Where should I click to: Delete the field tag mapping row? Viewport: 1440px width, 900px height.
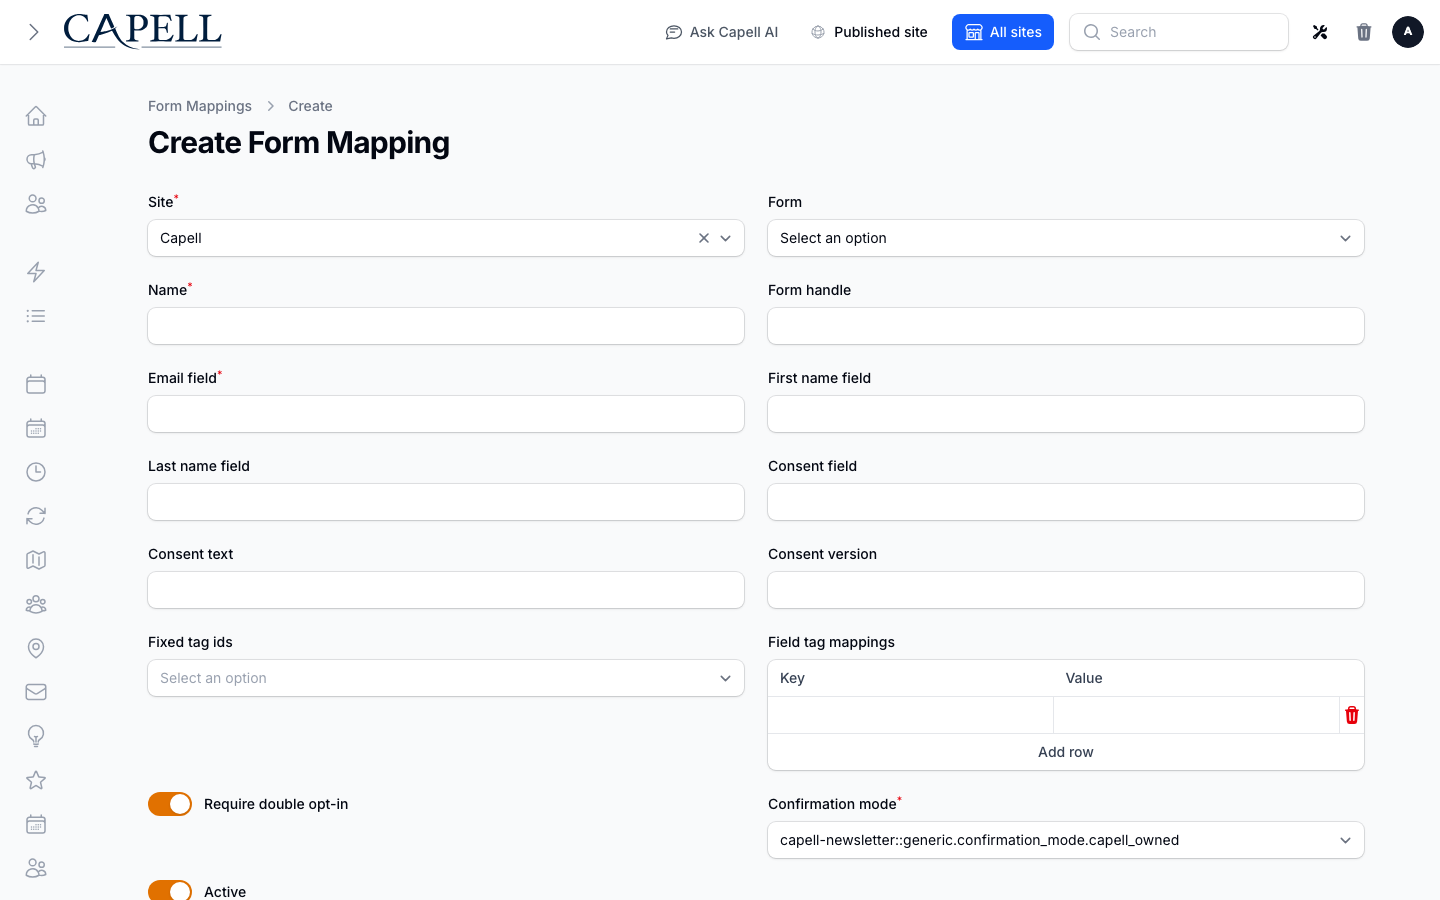[1352, 715]
